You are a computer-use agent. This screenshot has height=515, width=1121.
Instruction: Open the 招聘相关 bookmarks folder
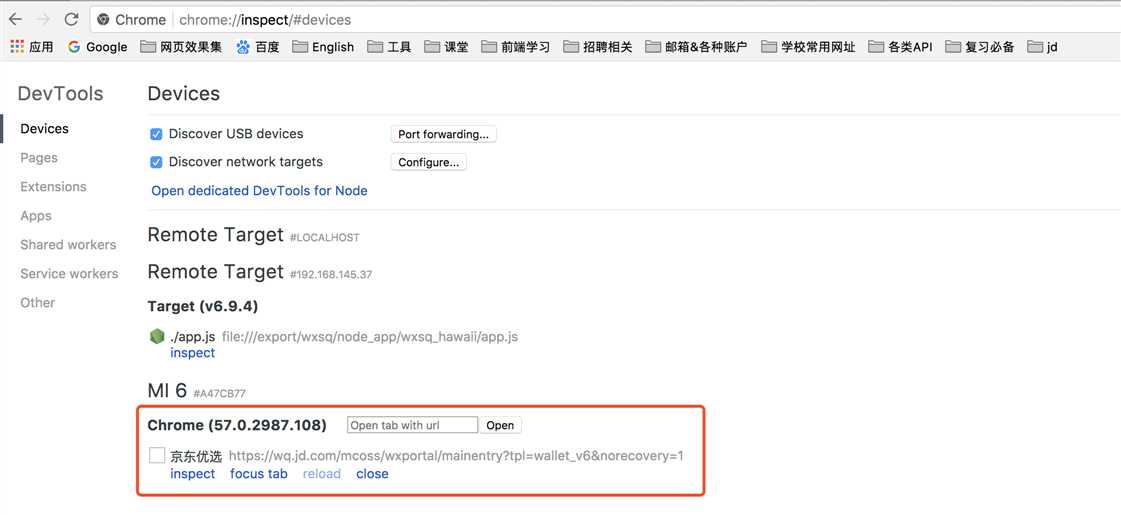tap(598, 47)
